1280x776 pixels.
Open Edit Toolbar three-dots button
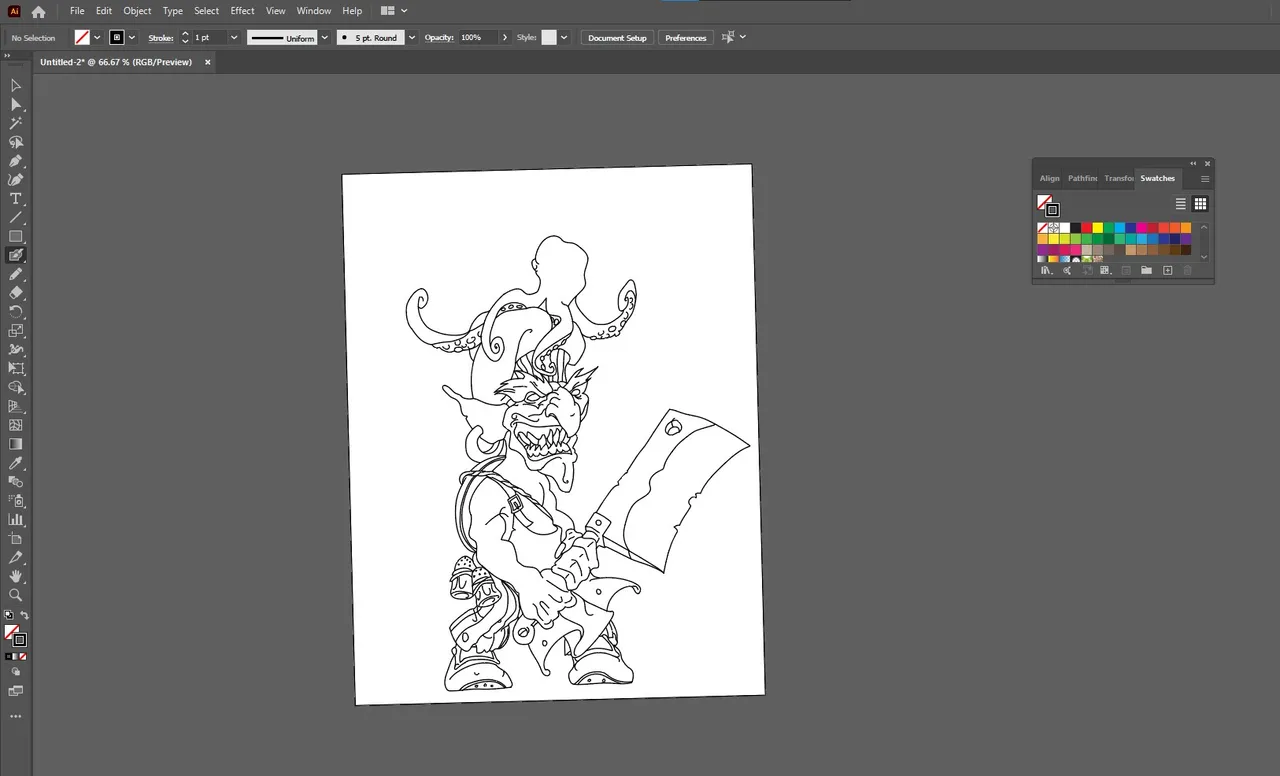pos(16,716)
